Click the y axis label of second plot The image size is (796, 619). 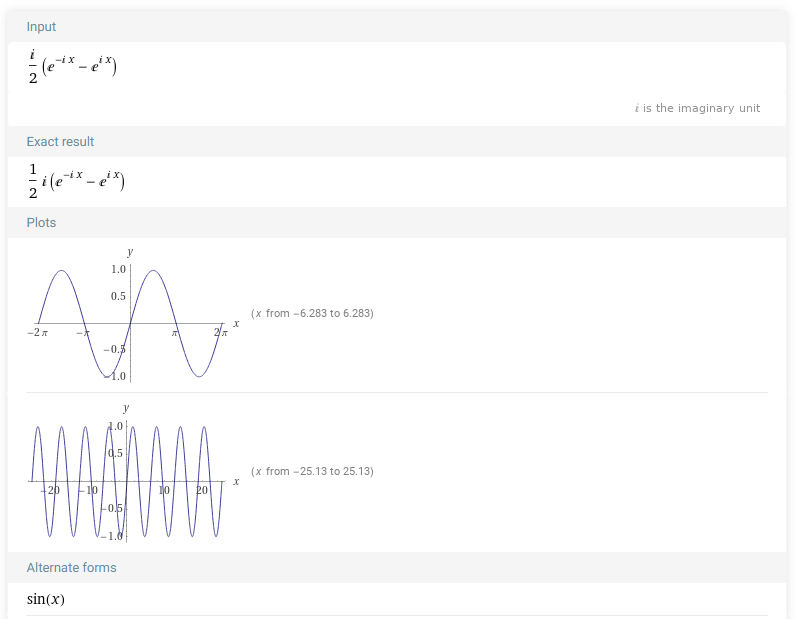click(x=126, y=407)
